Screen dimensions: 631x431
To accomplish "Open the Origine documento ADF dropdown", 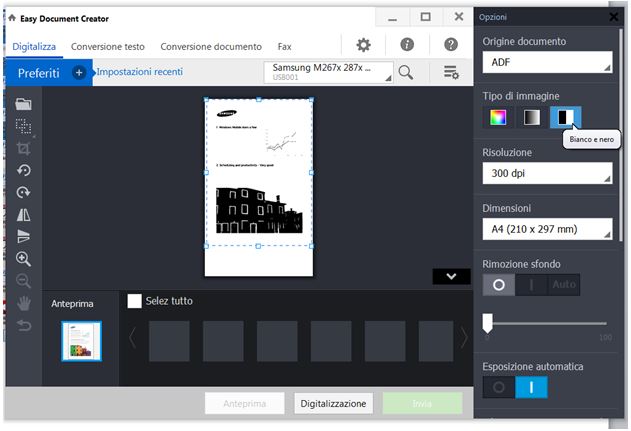I will [x=546, y=62].
